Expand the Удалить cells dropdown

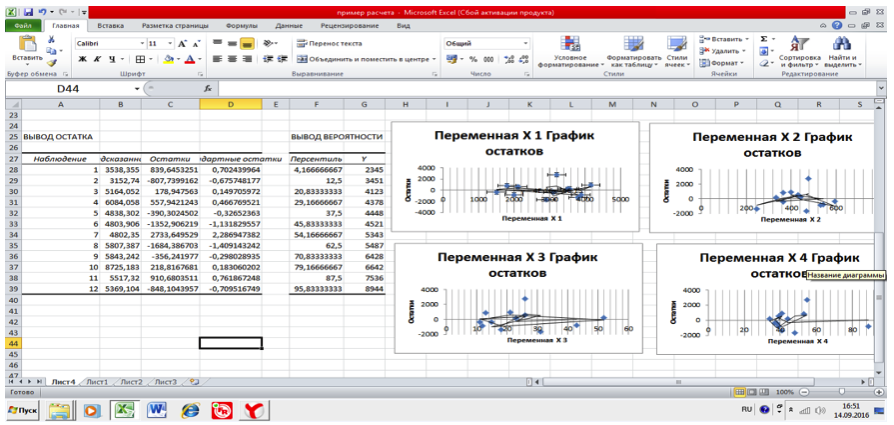click(x=746, y=51)
